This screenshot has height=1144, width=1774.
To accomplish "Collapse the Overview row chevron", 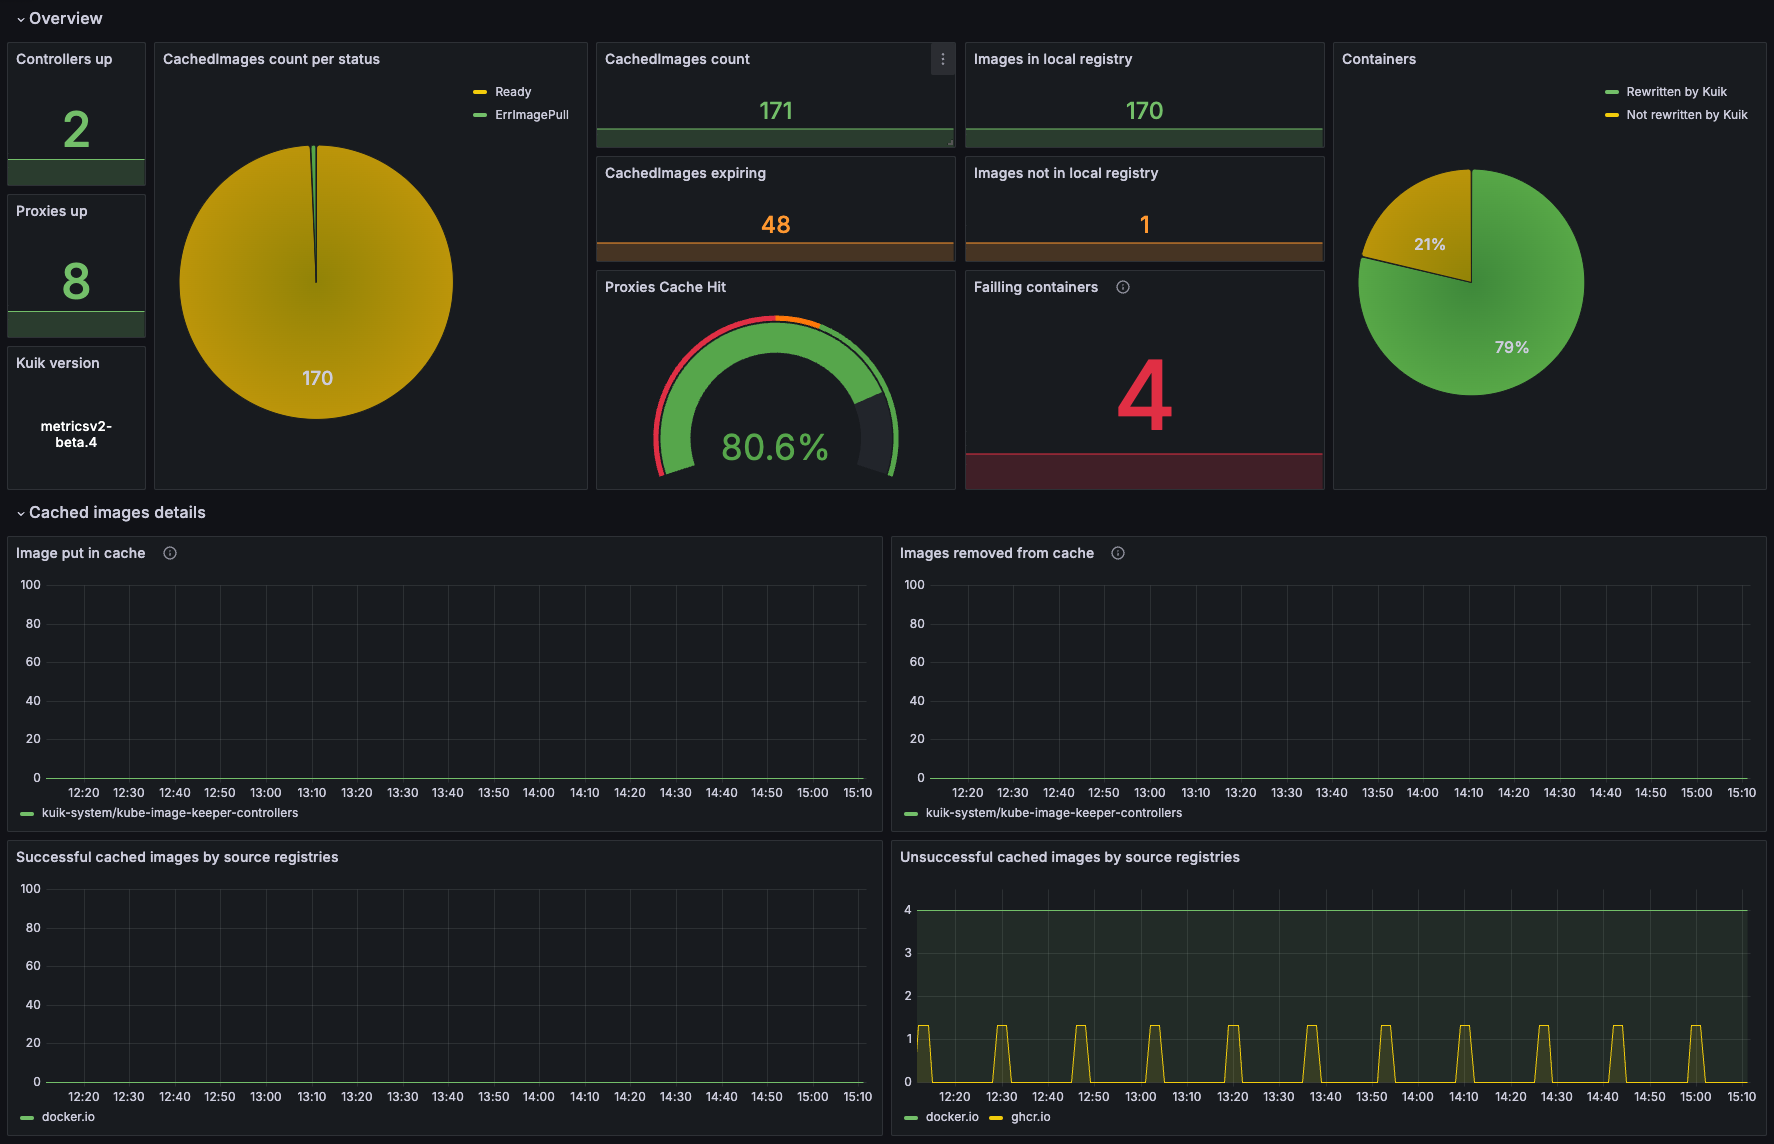I will tap(21, 19).
